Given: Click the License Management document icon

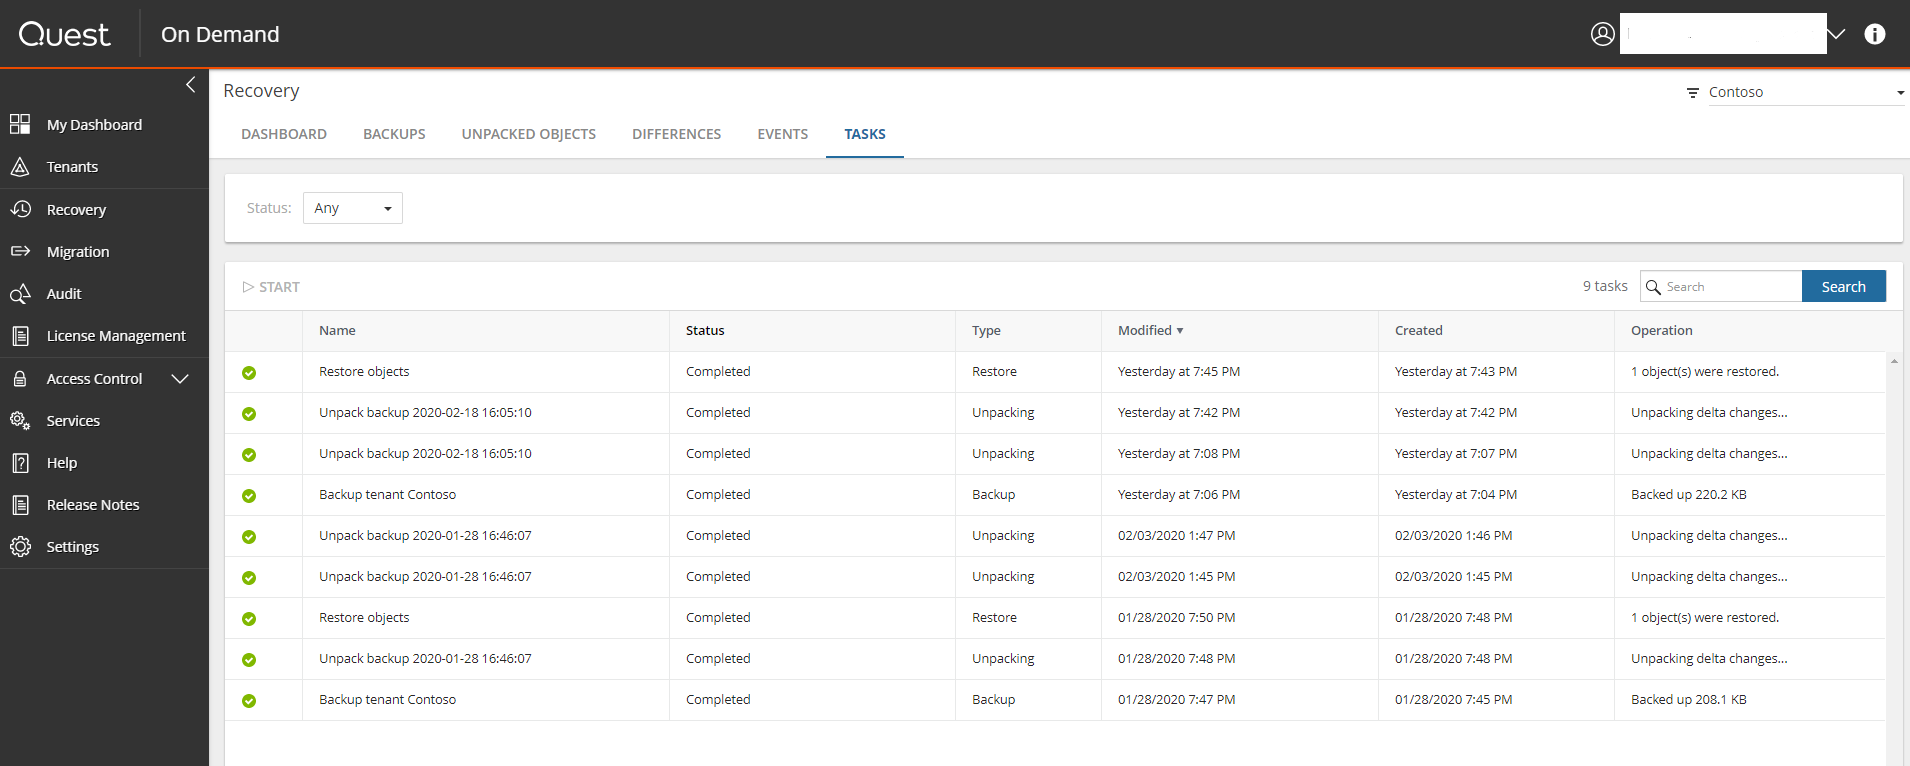Looking at the screenshot, I should (x=20, y=336).
